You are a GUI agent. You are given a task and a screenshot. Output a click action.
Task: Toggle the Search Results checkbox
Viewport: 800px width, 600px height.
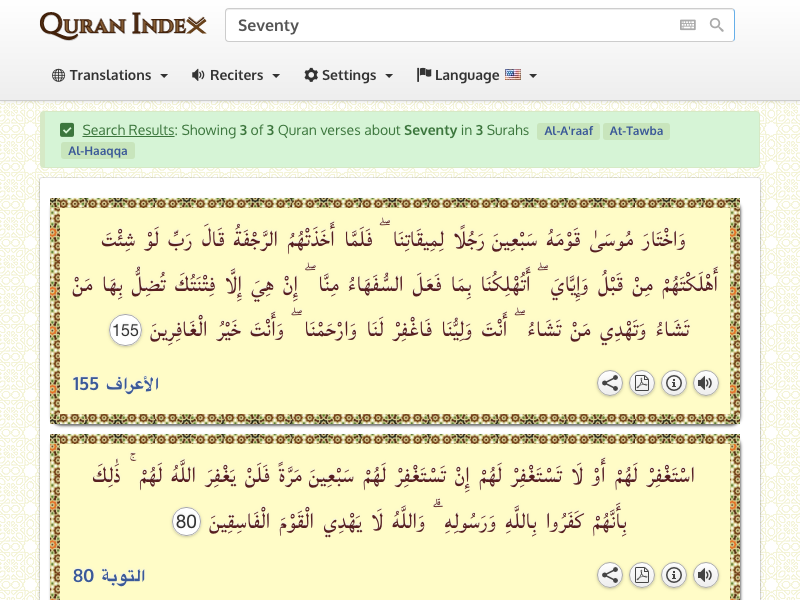[67, 130]
